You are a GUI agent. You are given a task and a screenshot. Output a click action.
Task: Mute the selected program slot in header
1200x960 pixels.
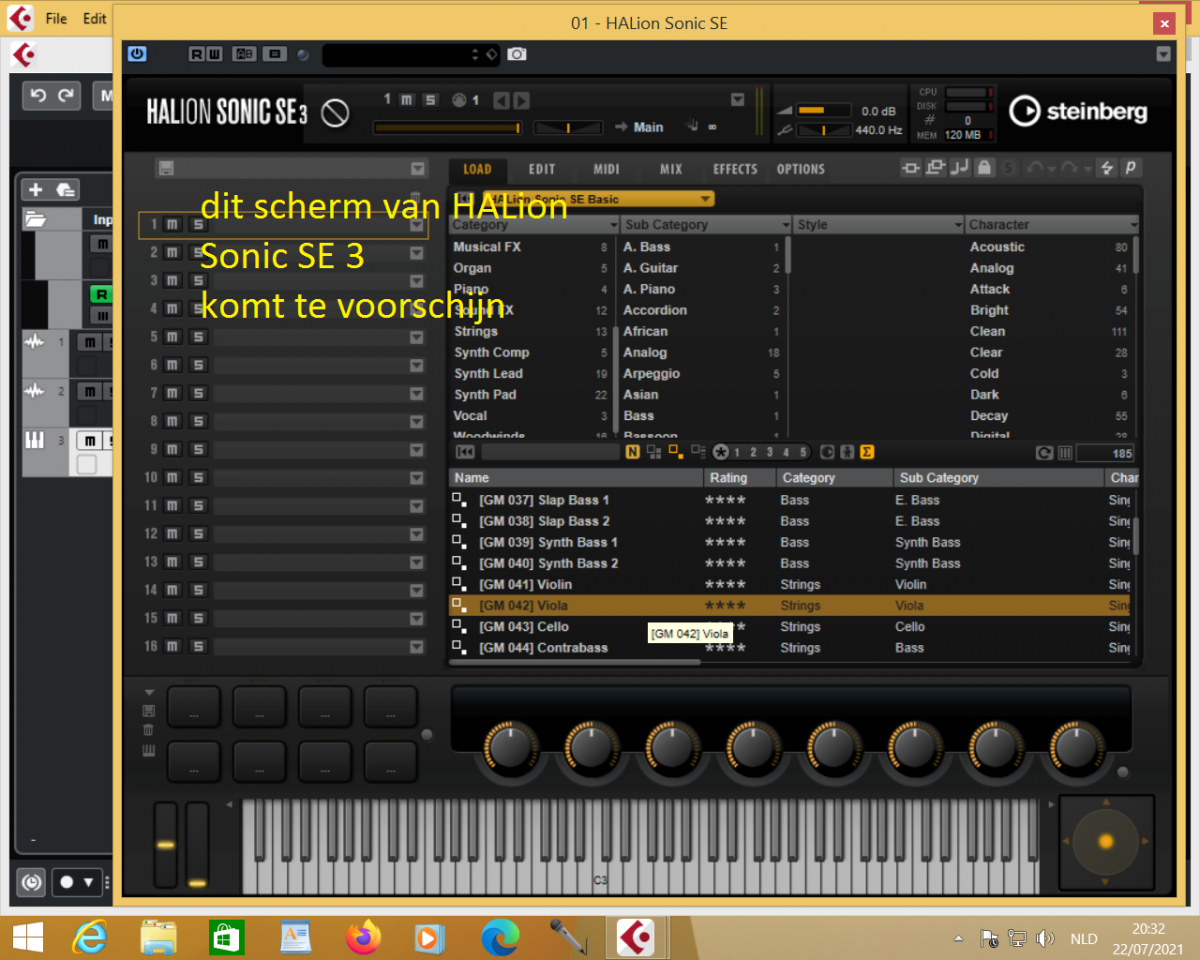(406, 99)
